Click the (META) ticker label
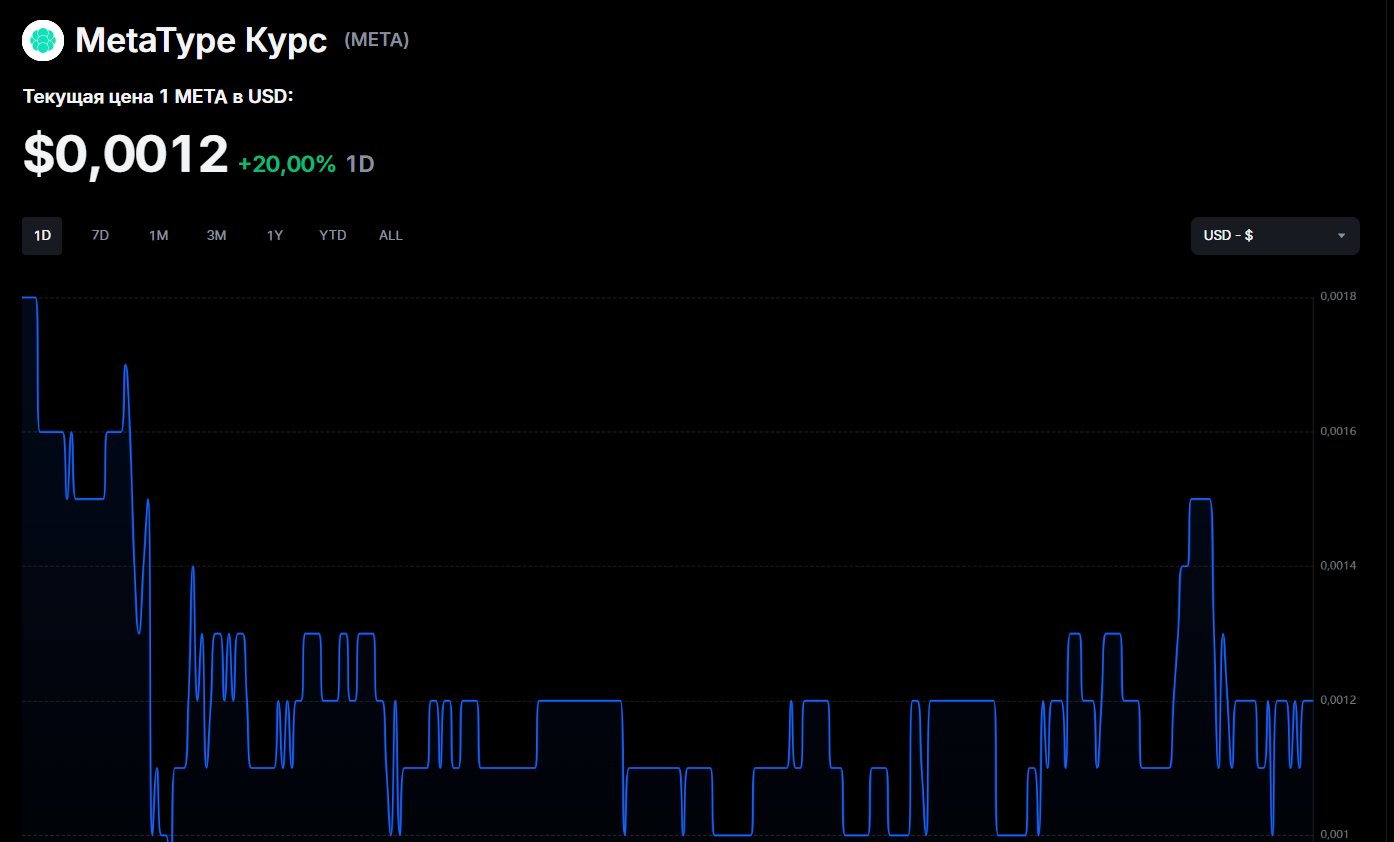The height and width of the screenshot is (842, 1394). pyautogui.click(x=376, y=41)
